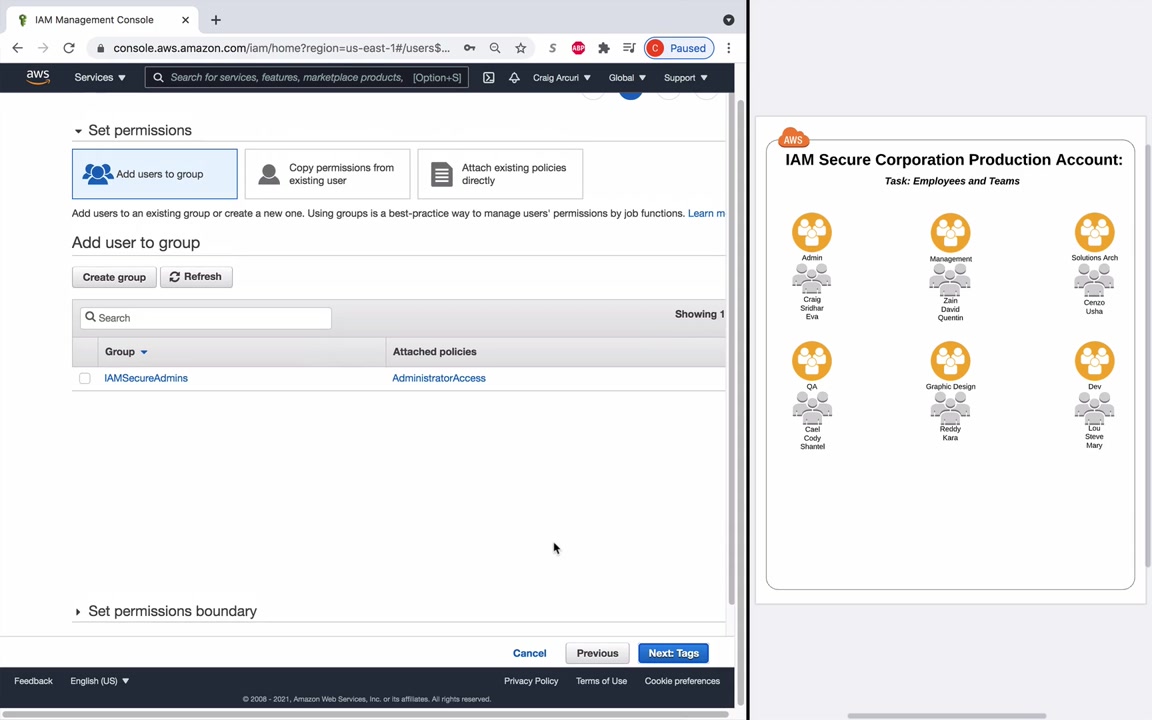This screenshot has height=720, width=1152.
Task: Click the AWS services search bar
Action: (x=306, y=77)
